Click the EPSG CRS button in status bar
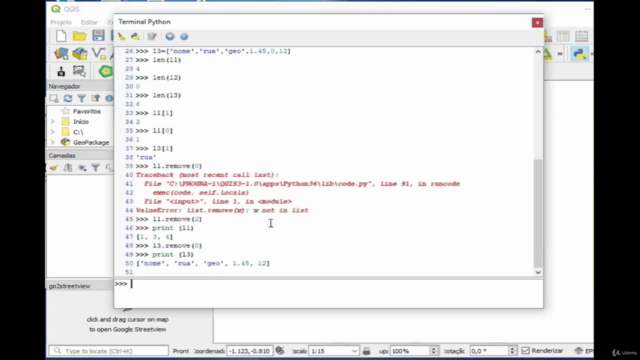640x360 pixels. click(x=584, y=351)
